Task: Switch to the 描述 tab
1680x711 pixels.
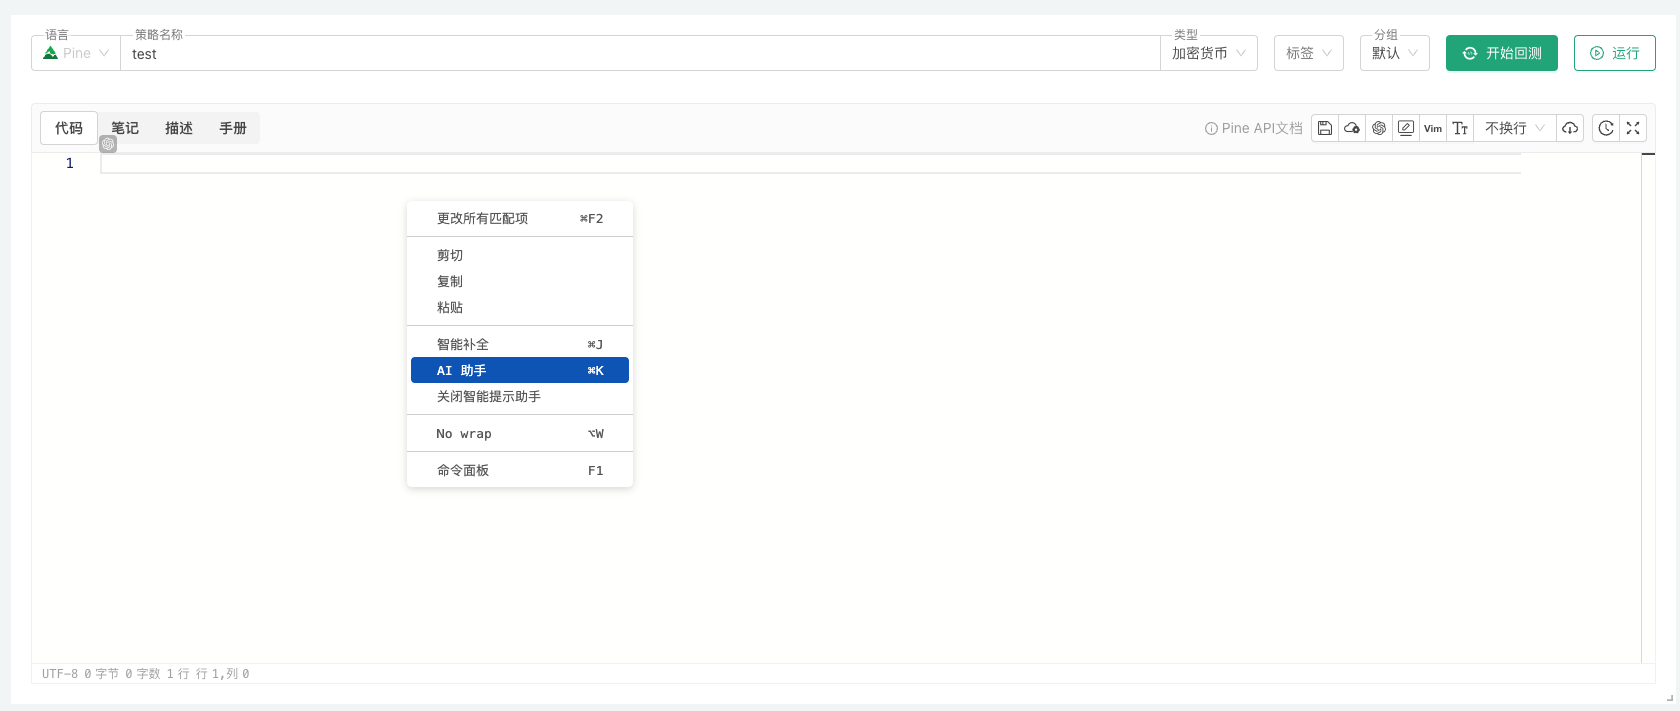Action: tap(179, 128)
